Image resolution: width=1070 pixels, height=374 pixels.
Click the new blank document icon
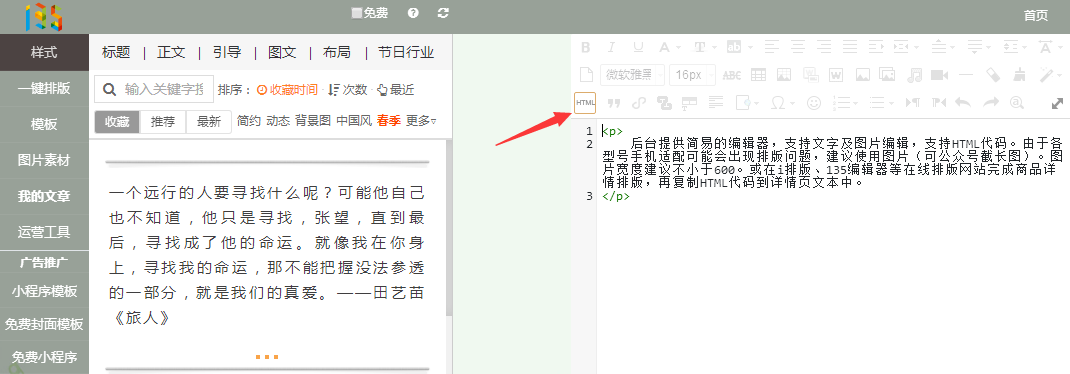point(585,74)
